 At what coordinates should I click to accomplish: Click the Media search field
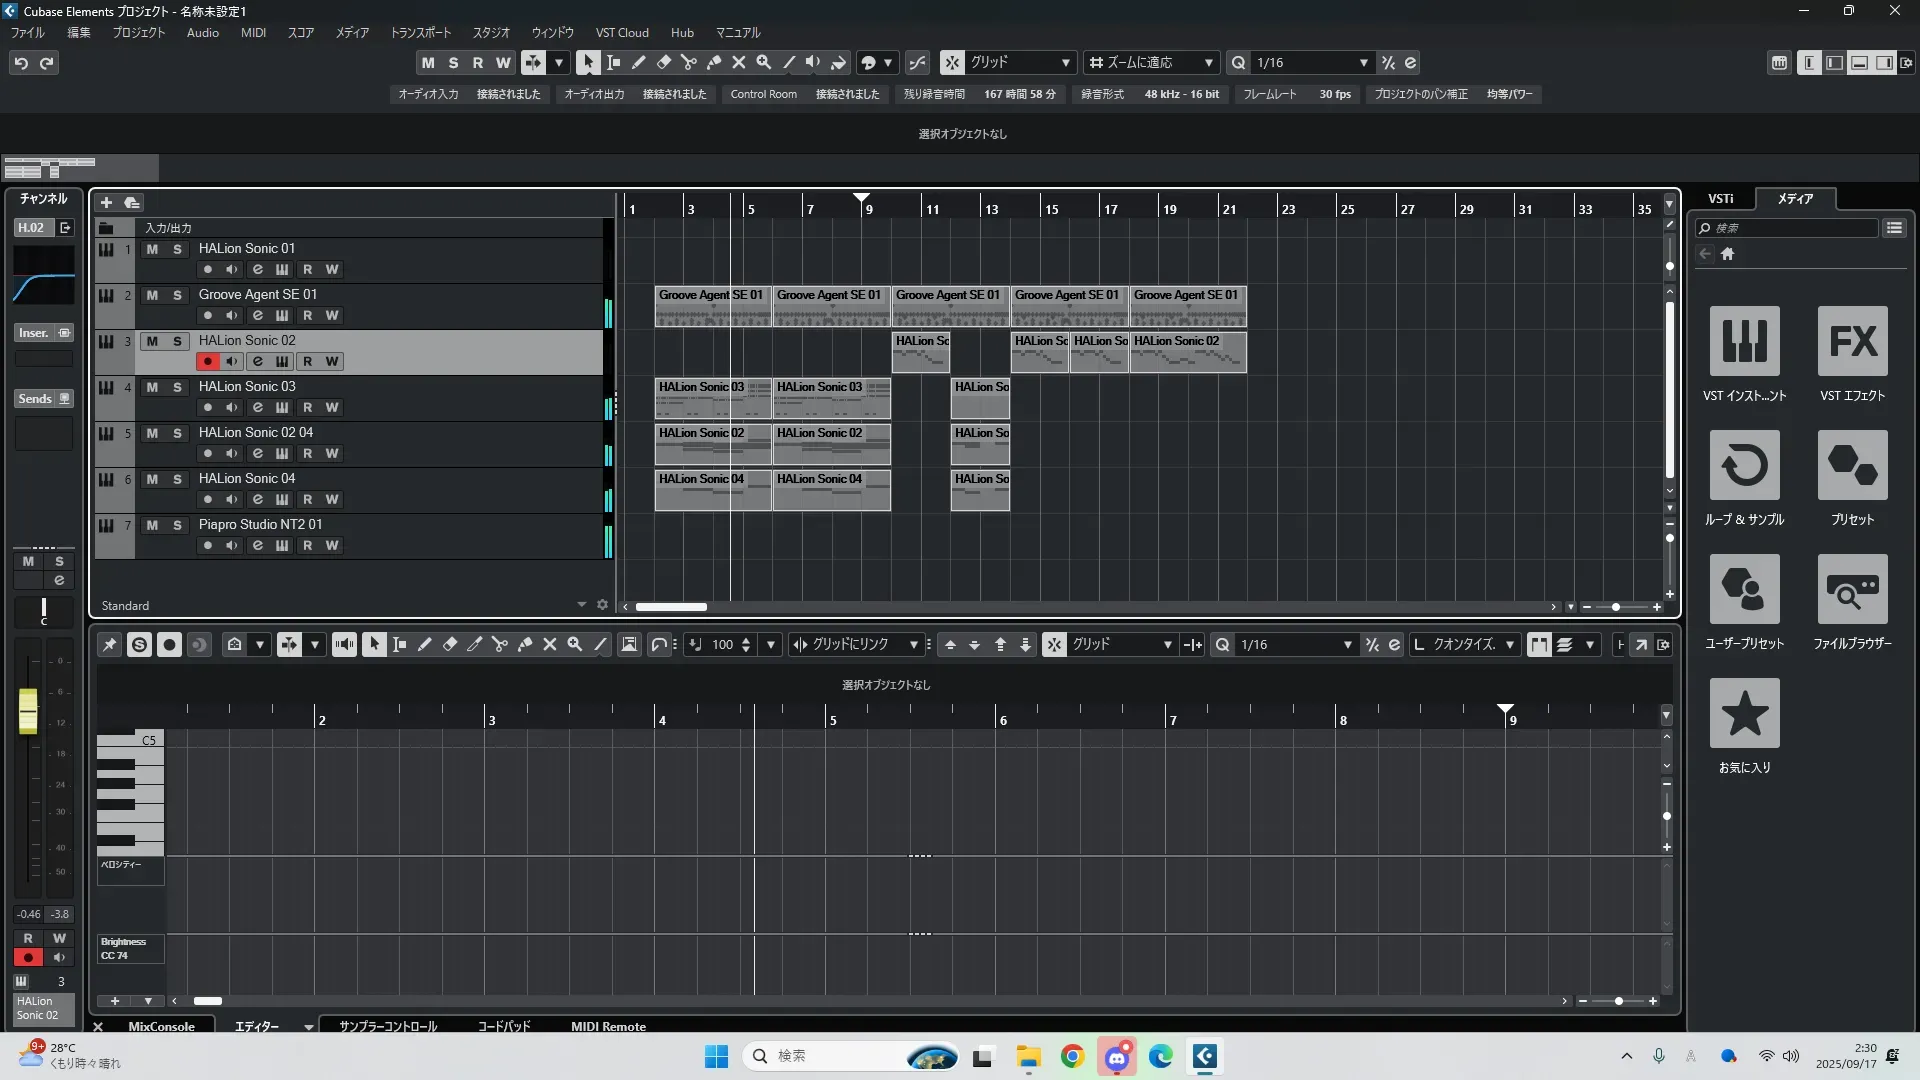coord(1790,228)
